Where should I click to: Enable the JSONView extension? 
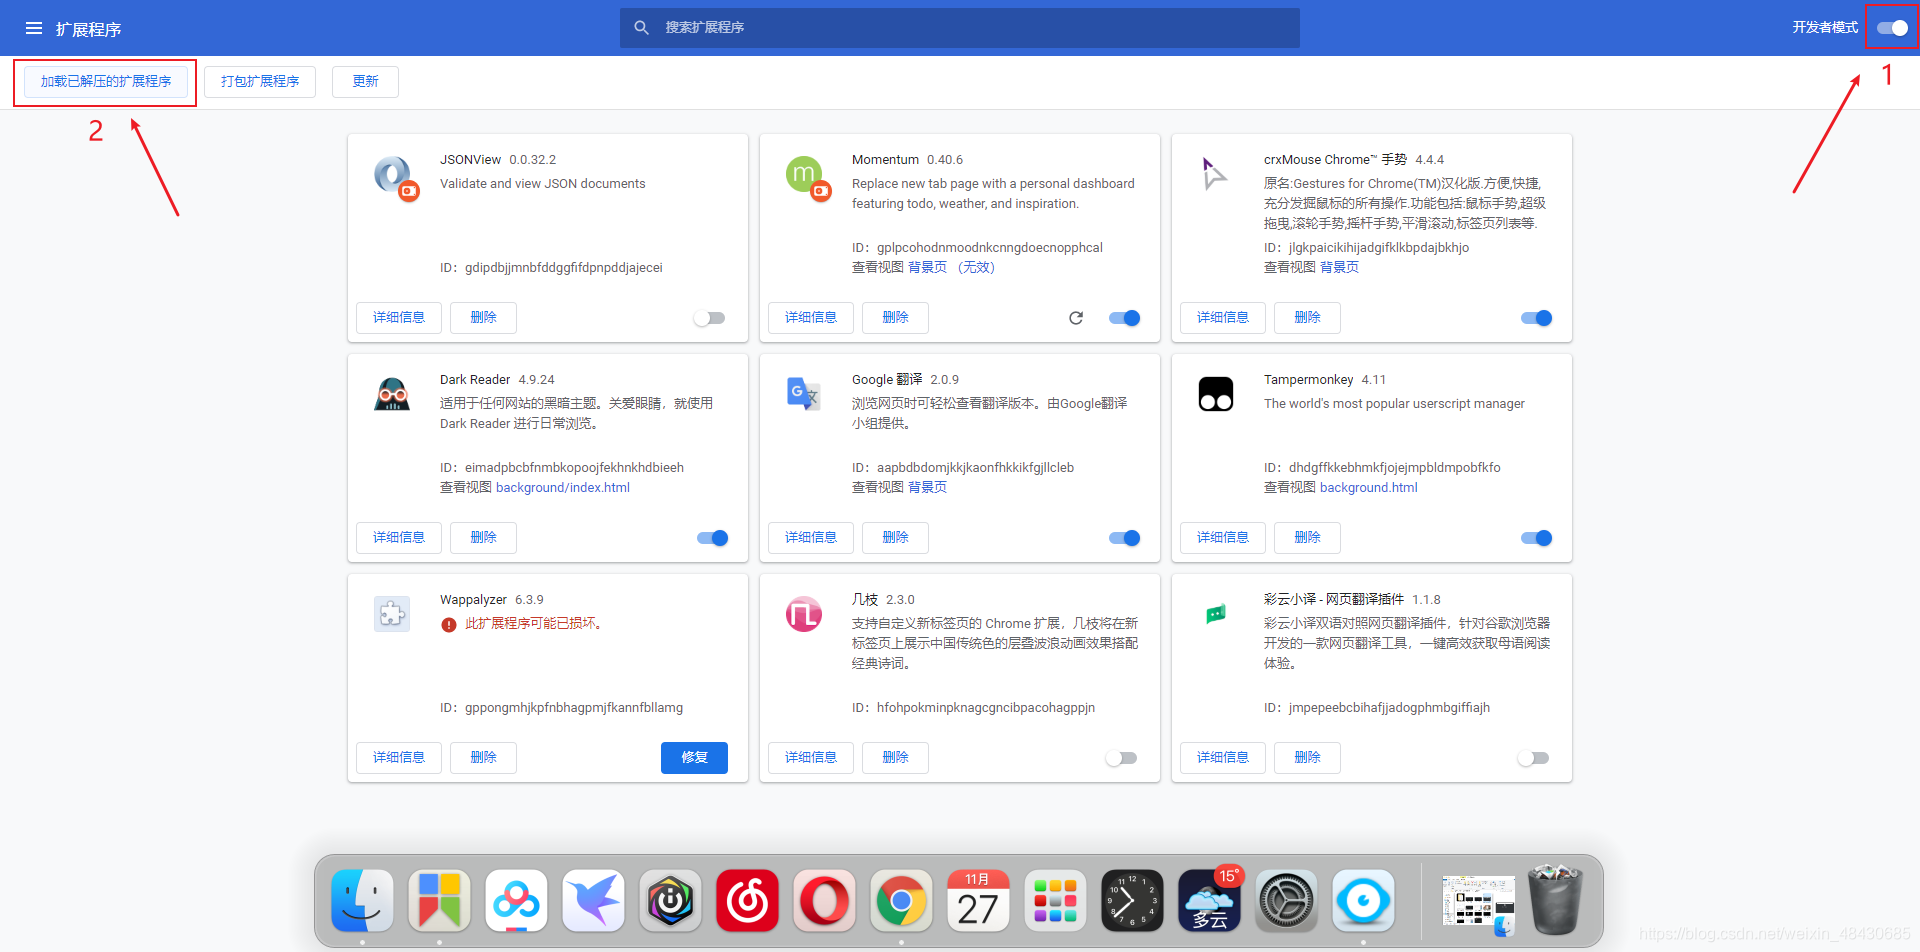tap(709, 318)
